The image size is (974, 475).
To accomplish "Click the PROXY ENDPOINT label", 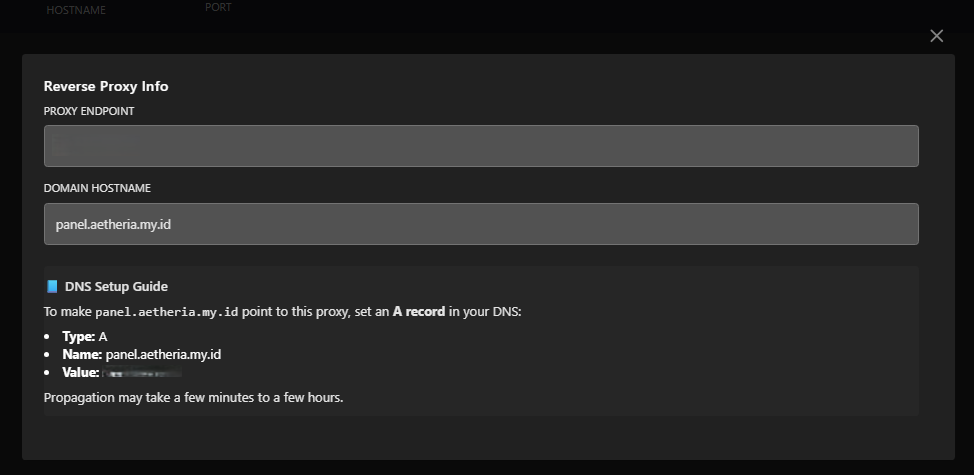I will tap(89, 111).
